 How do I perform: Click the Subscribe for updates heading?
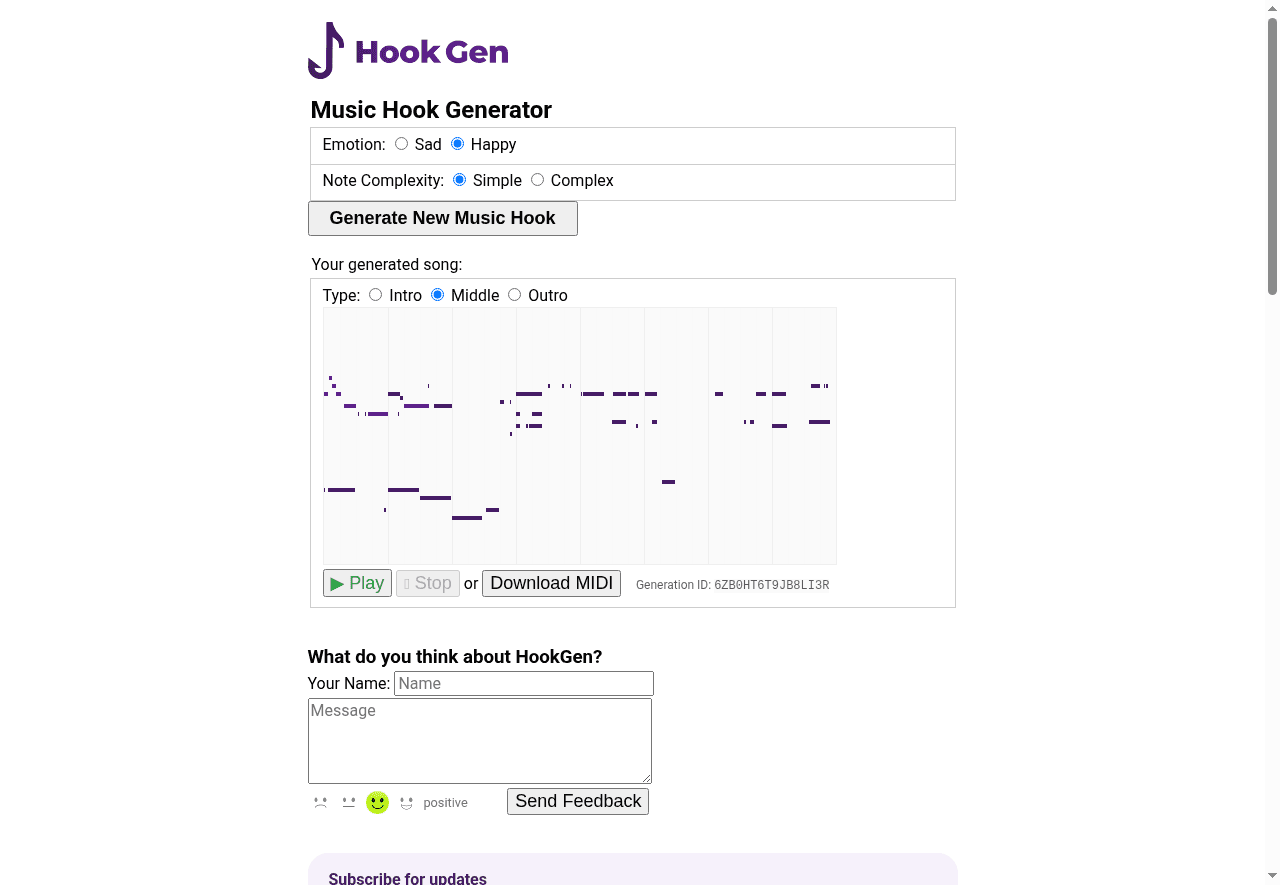[x=407, y=877]
